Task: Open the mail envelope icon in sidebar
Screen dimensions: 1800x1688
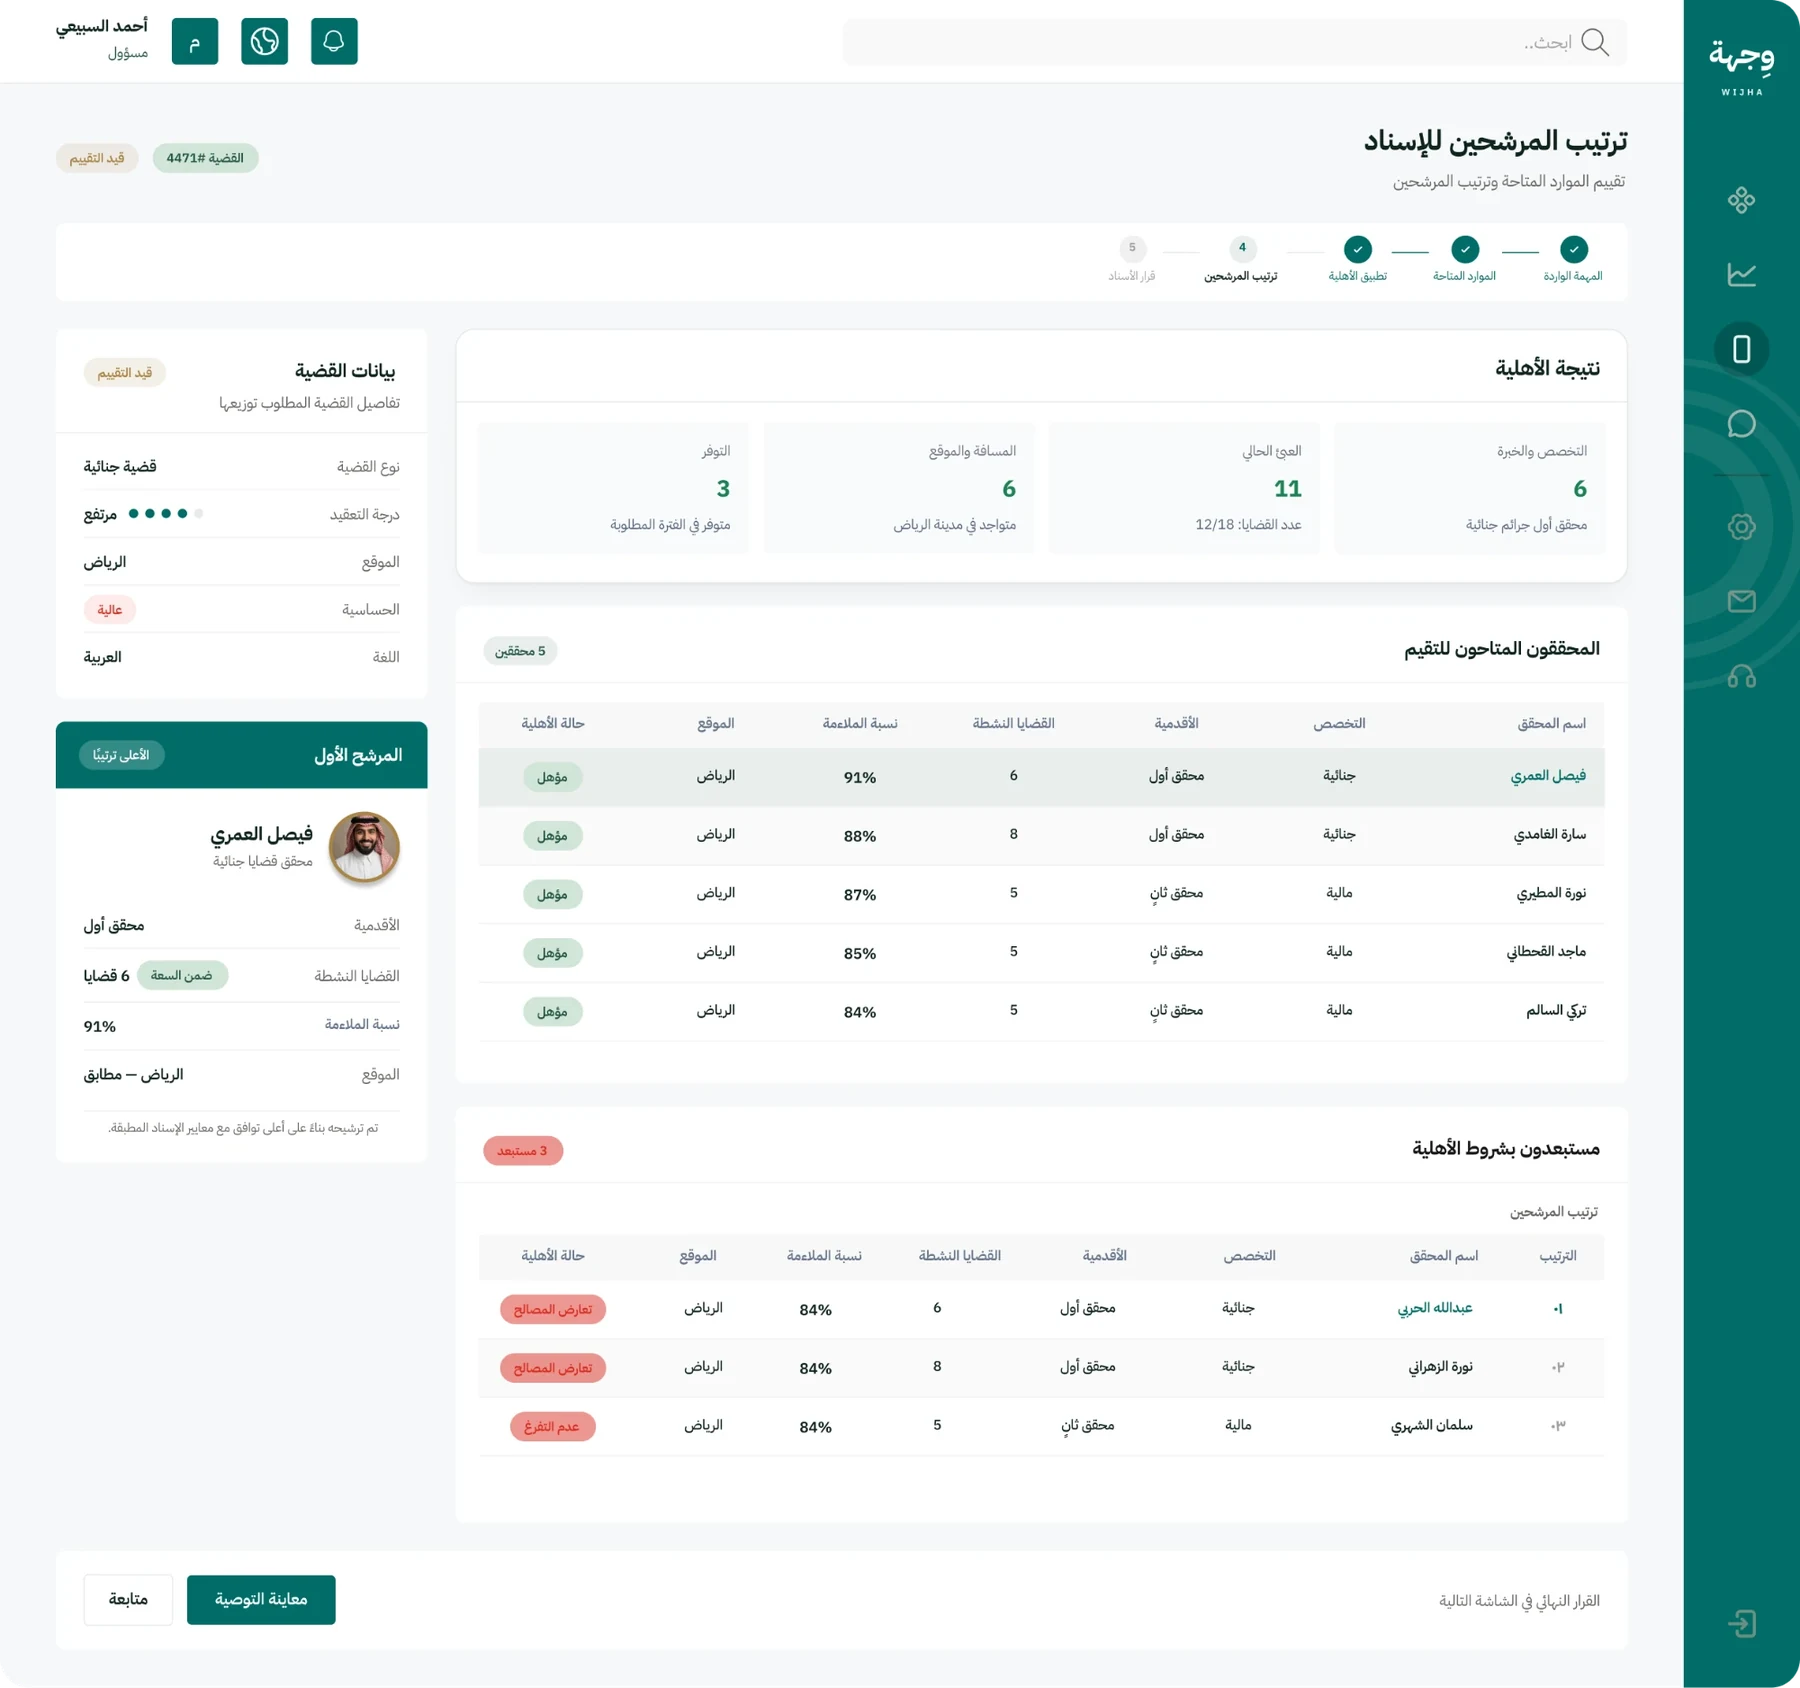Action: point(1741,601)
